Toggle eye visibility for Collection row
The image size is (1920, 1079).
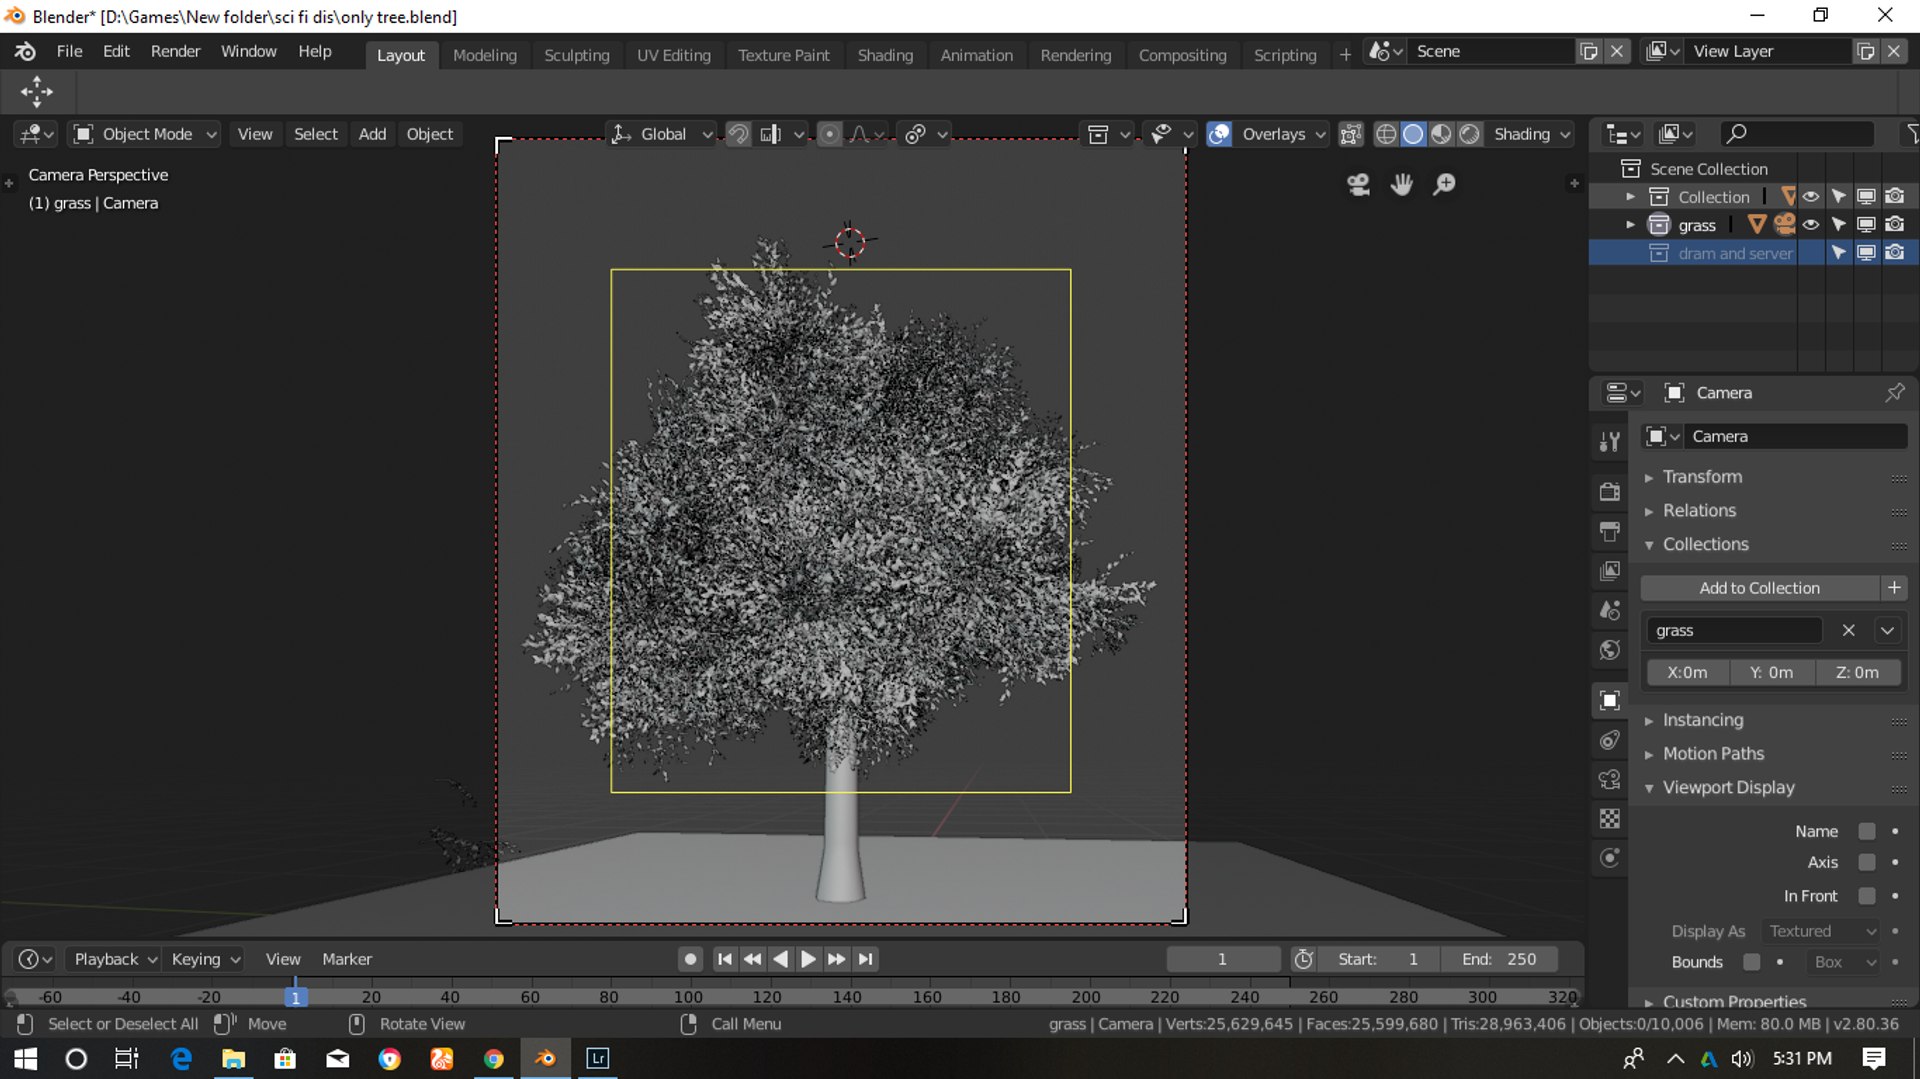pos(1810,197)
